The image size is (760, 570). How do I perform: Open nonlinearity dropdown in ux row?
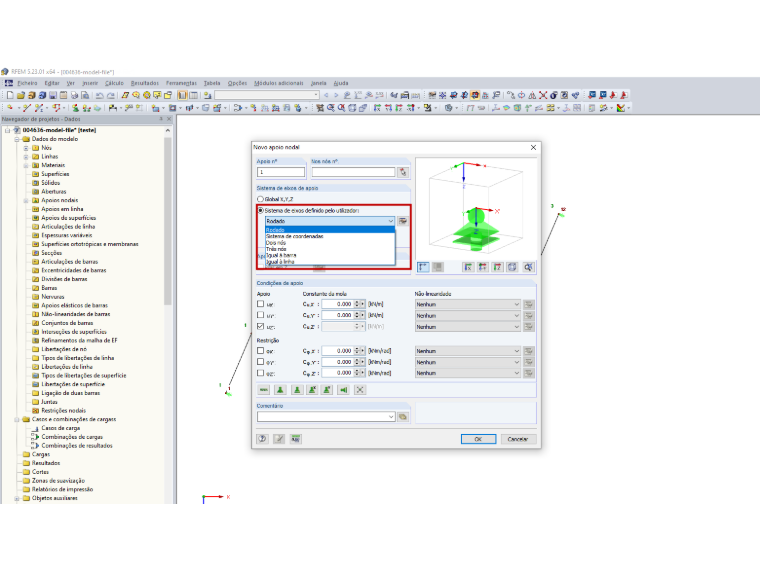(x=468, y=304)
